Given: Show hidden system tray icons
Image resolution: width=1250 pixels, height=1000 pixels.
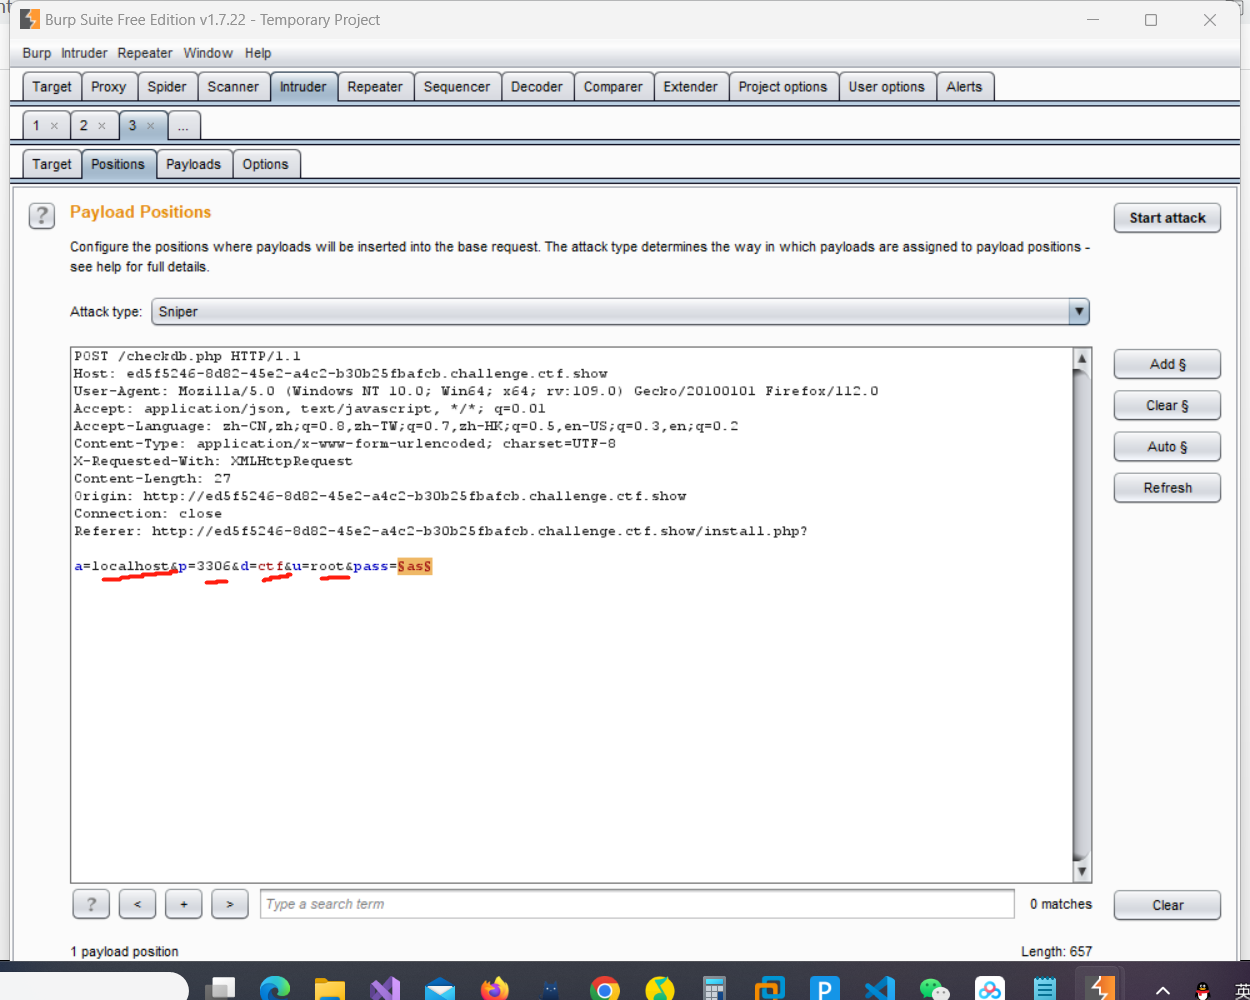Looking at the screenshot, I should pyautogui.click(x=1162, y=990).
